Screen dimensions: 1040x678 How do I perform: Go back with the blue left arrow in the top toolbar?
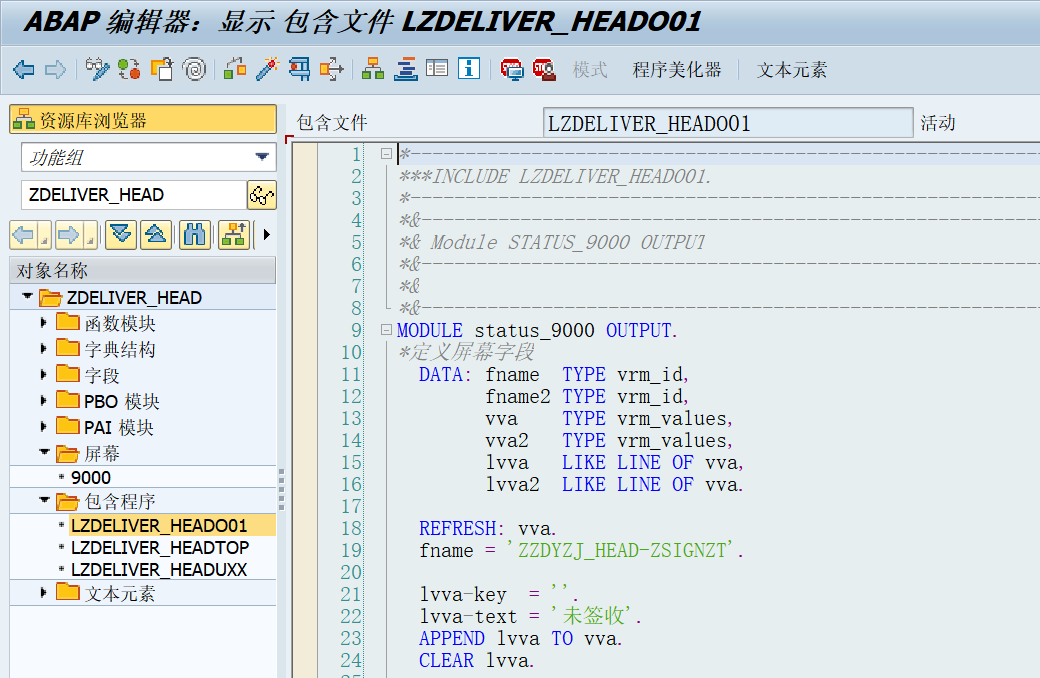pos(24,69)
